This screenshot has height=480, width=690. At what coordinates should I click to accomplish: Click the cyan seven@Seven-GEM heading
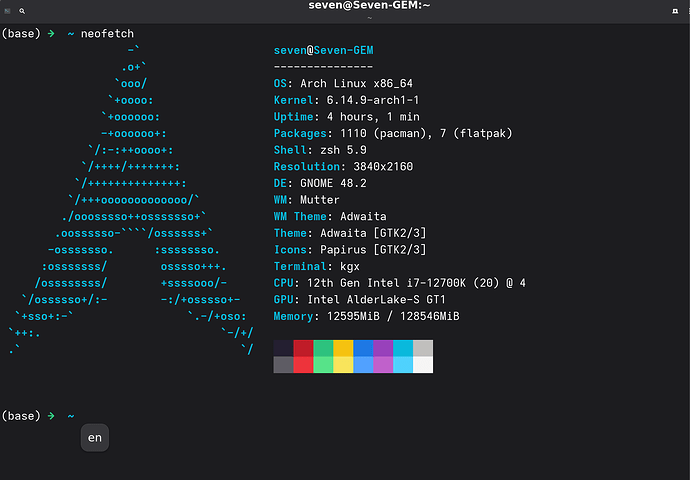click(323, 50)
